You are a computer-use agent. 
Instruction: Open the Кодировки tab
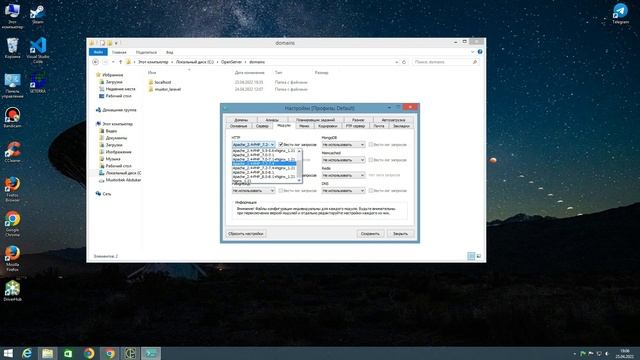click(328, 126)
